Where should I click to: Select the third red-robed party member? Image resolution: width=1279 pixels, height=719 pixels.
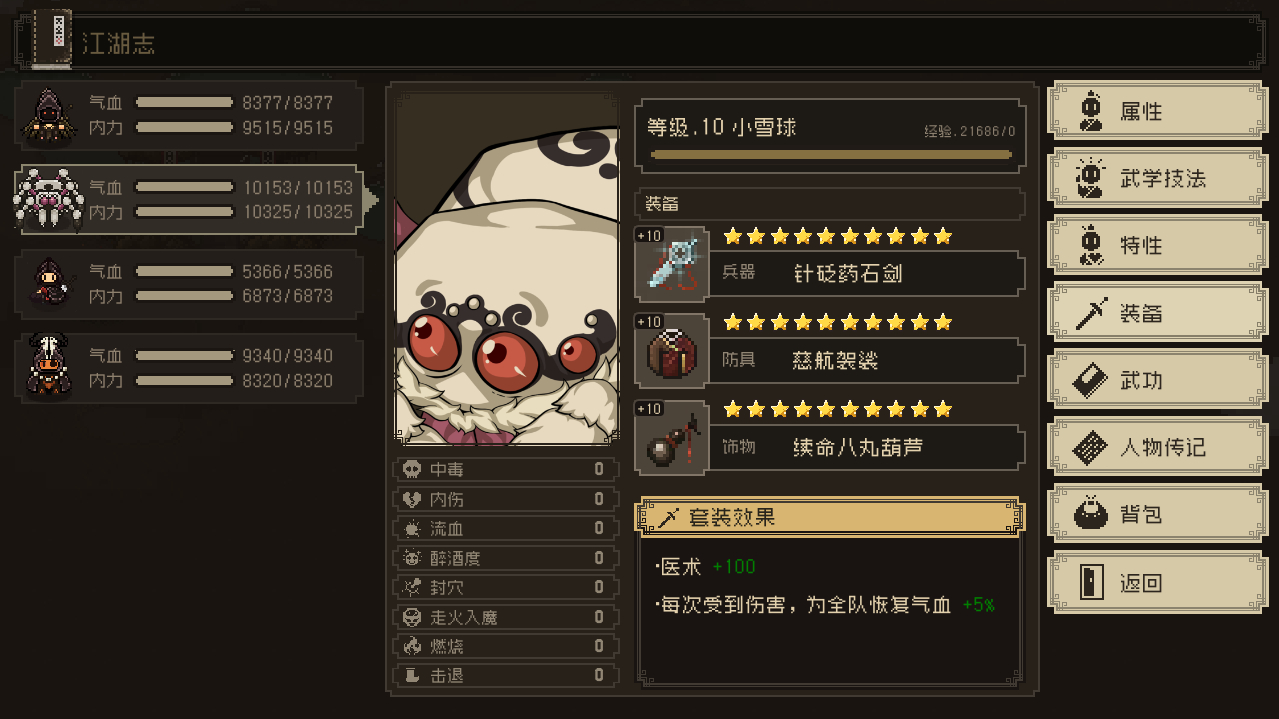pyautogui.click(x=46, y=283)
